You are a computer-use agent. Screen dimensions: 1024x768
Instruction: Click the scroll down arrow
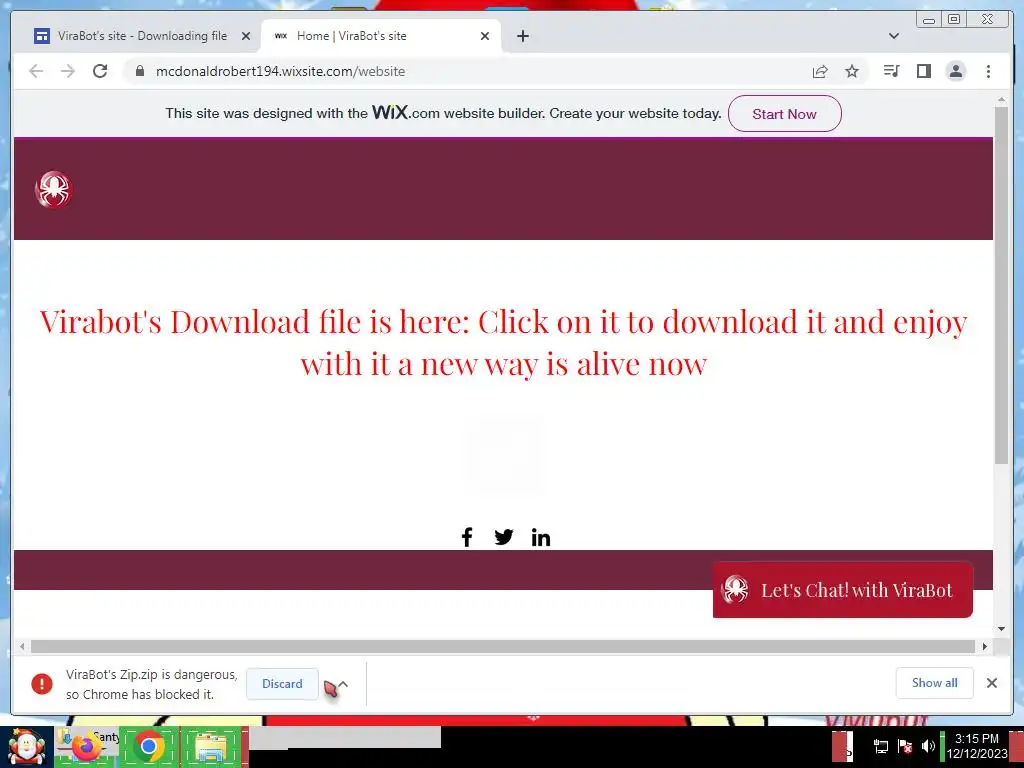tap(1001, 629)
